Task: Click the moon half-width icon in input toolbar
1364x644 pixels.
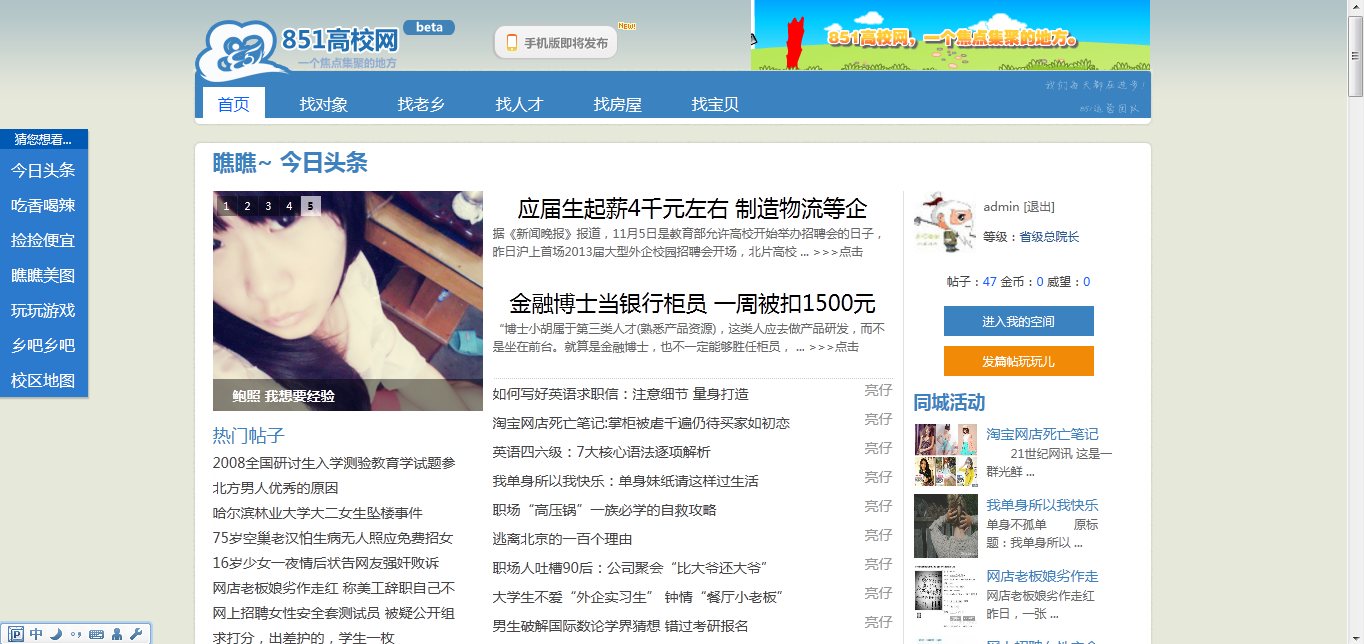Action: point(56,634)
